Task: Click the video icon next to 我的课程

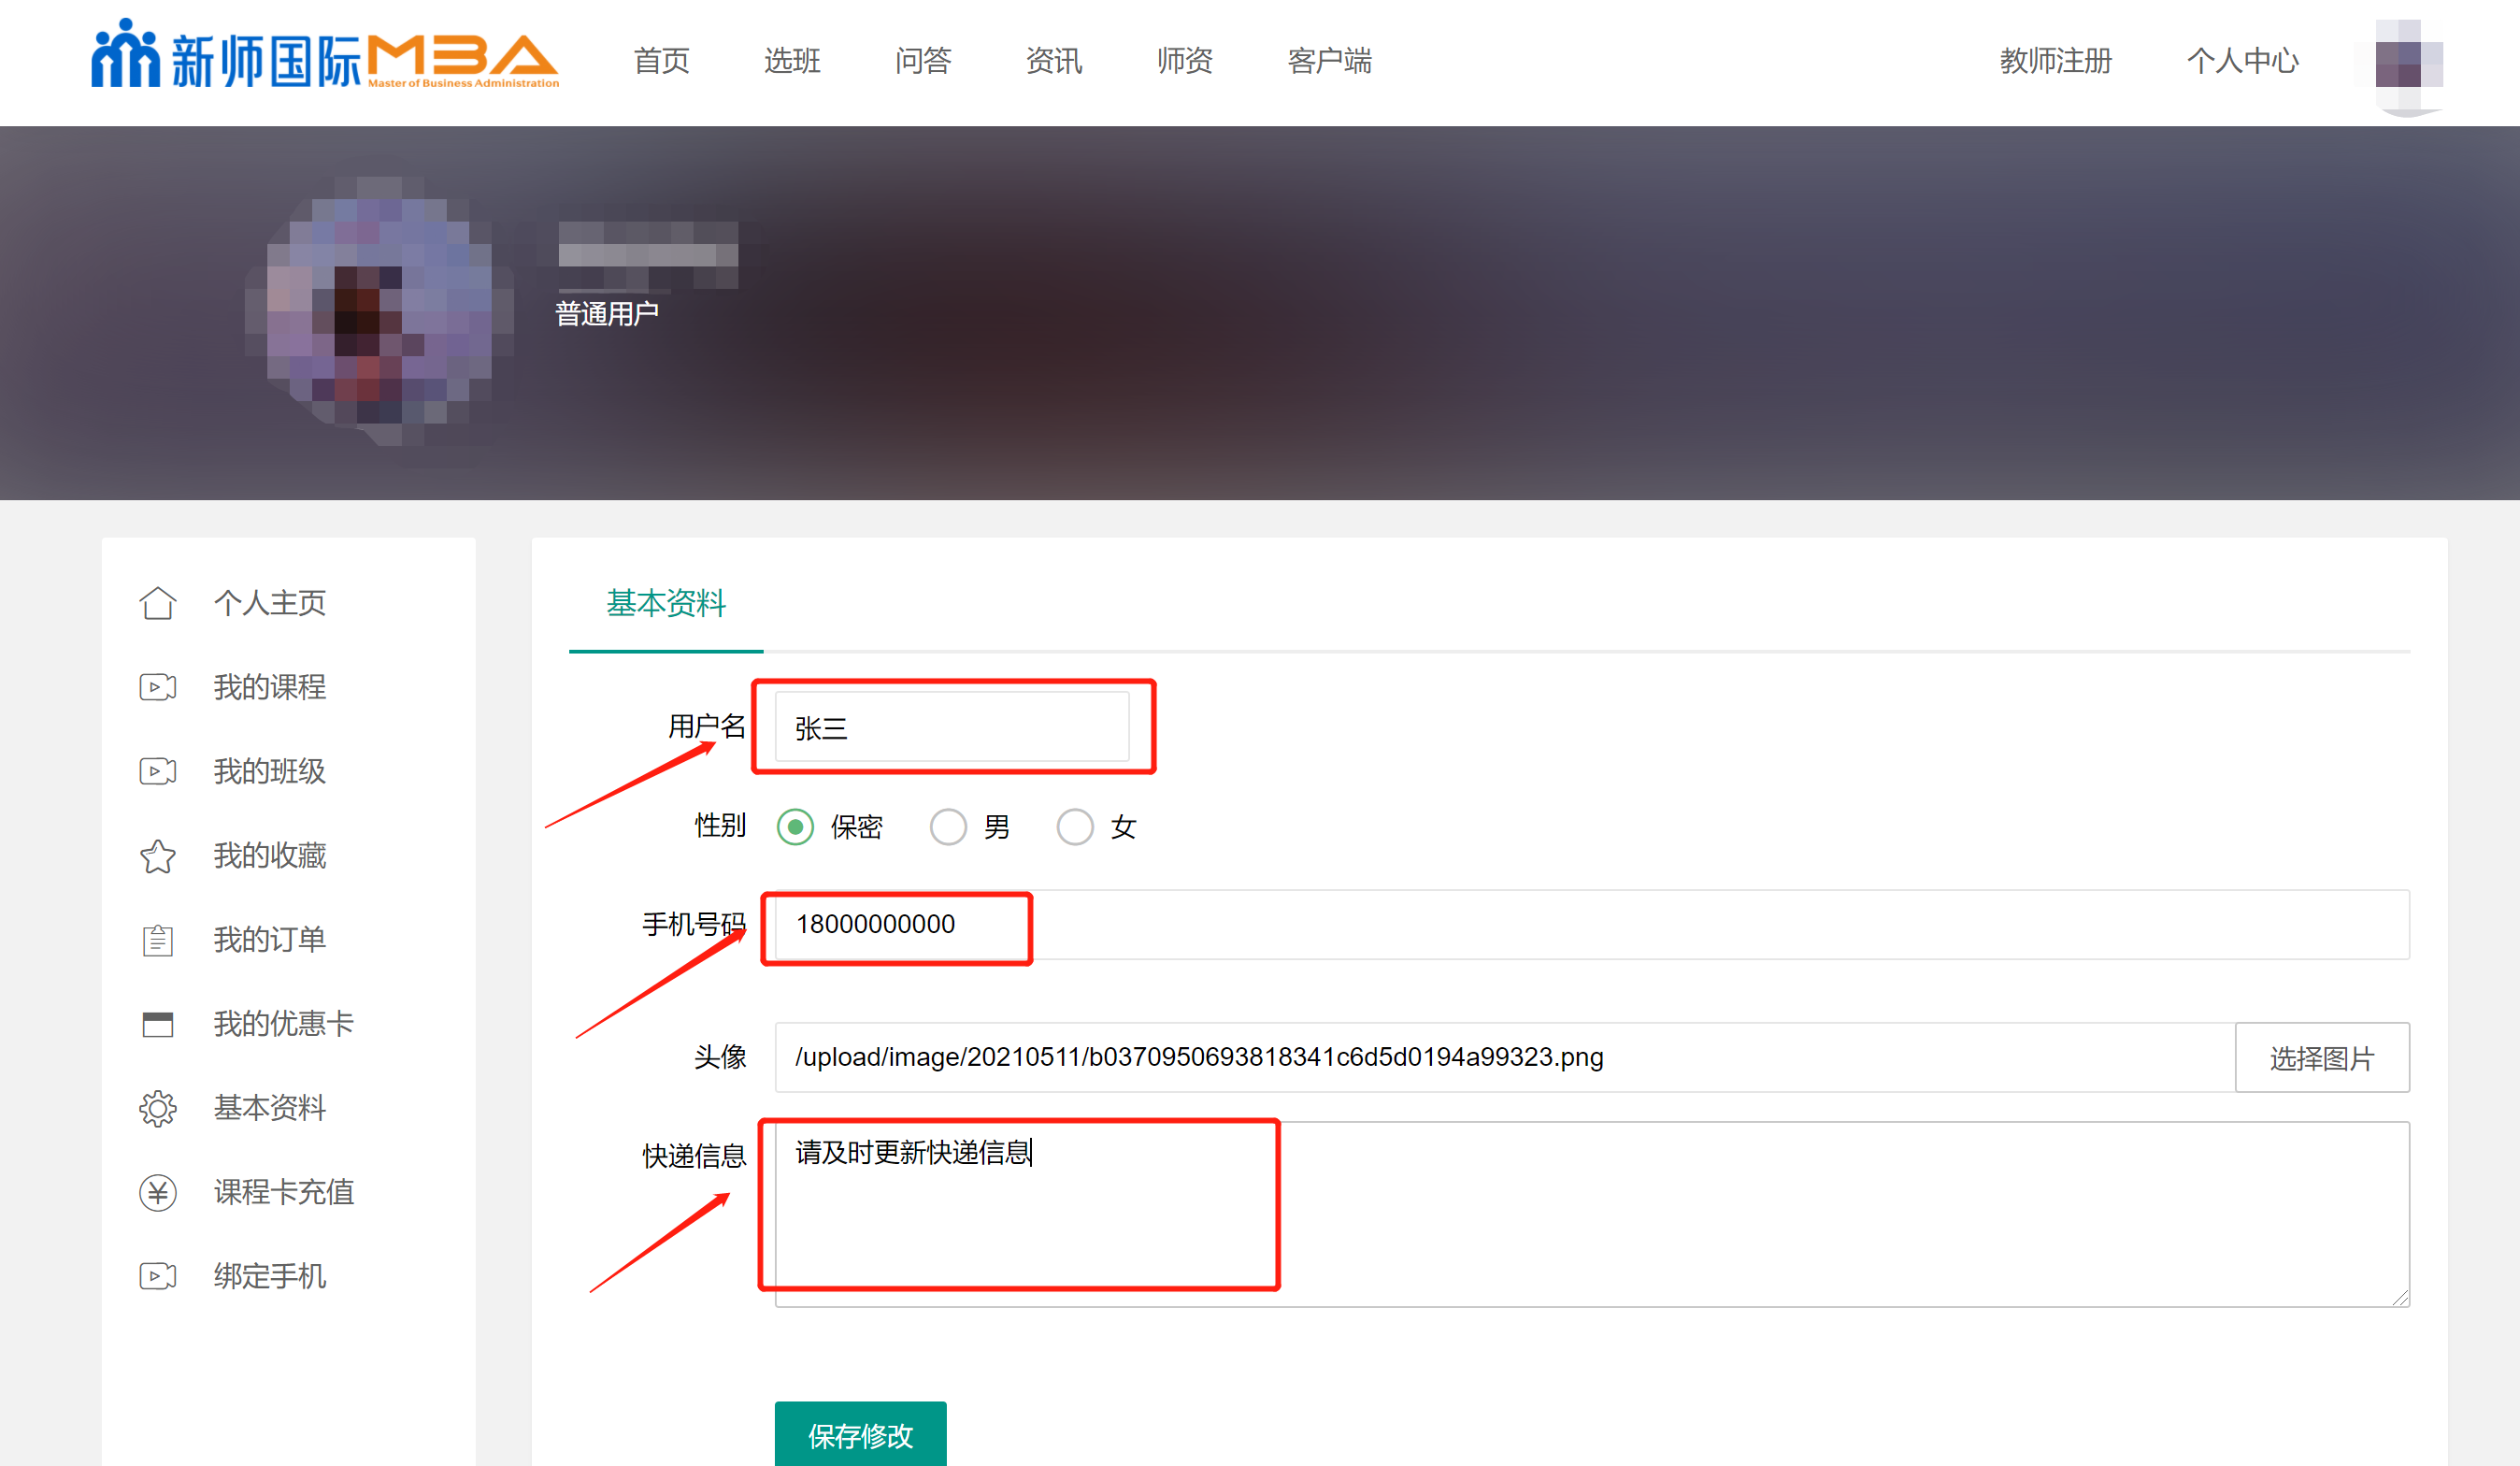Action: pos(157,687)
